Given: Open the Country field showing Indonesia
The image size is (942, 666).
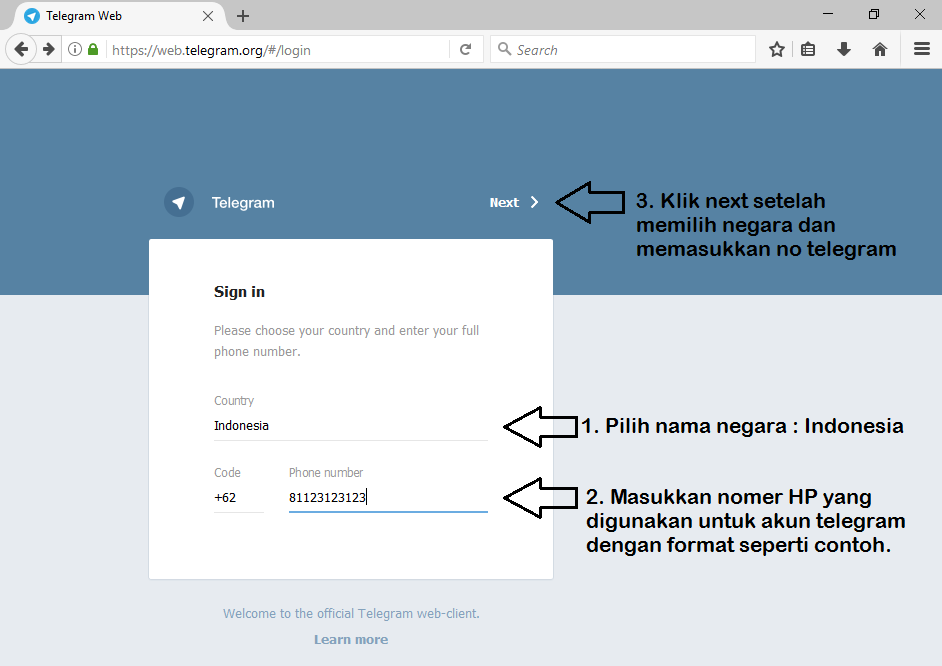Looking at the screenshot, I should [351, 426].
